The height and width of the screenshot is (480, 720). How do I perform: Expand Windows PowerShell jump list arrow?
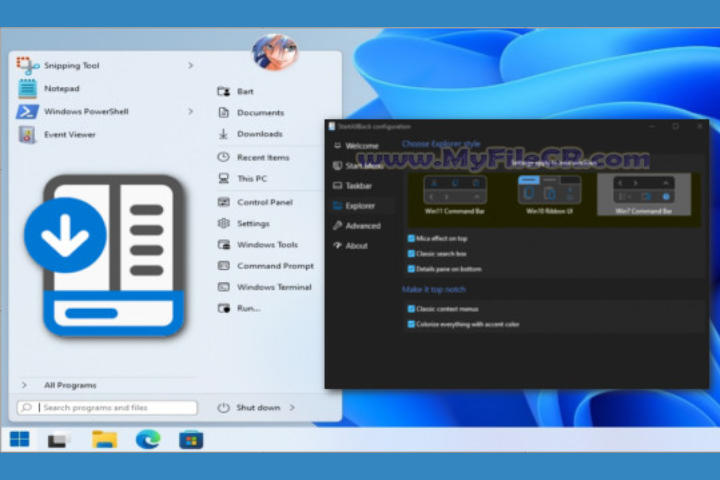[191, 112]
